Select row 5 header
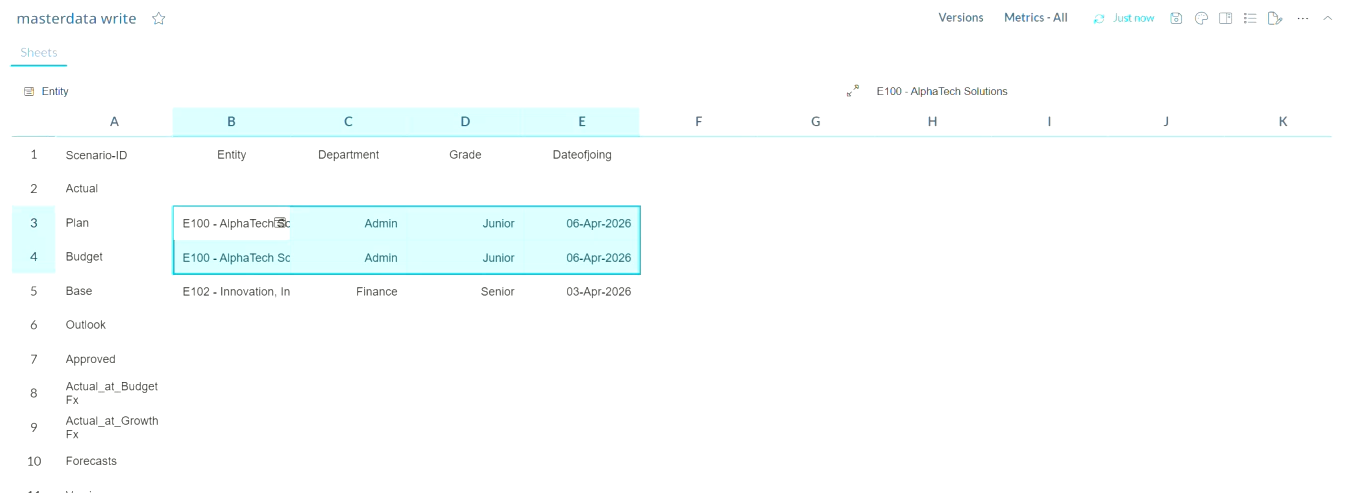This screenshot has height=493, width=1350. [34, 291]
